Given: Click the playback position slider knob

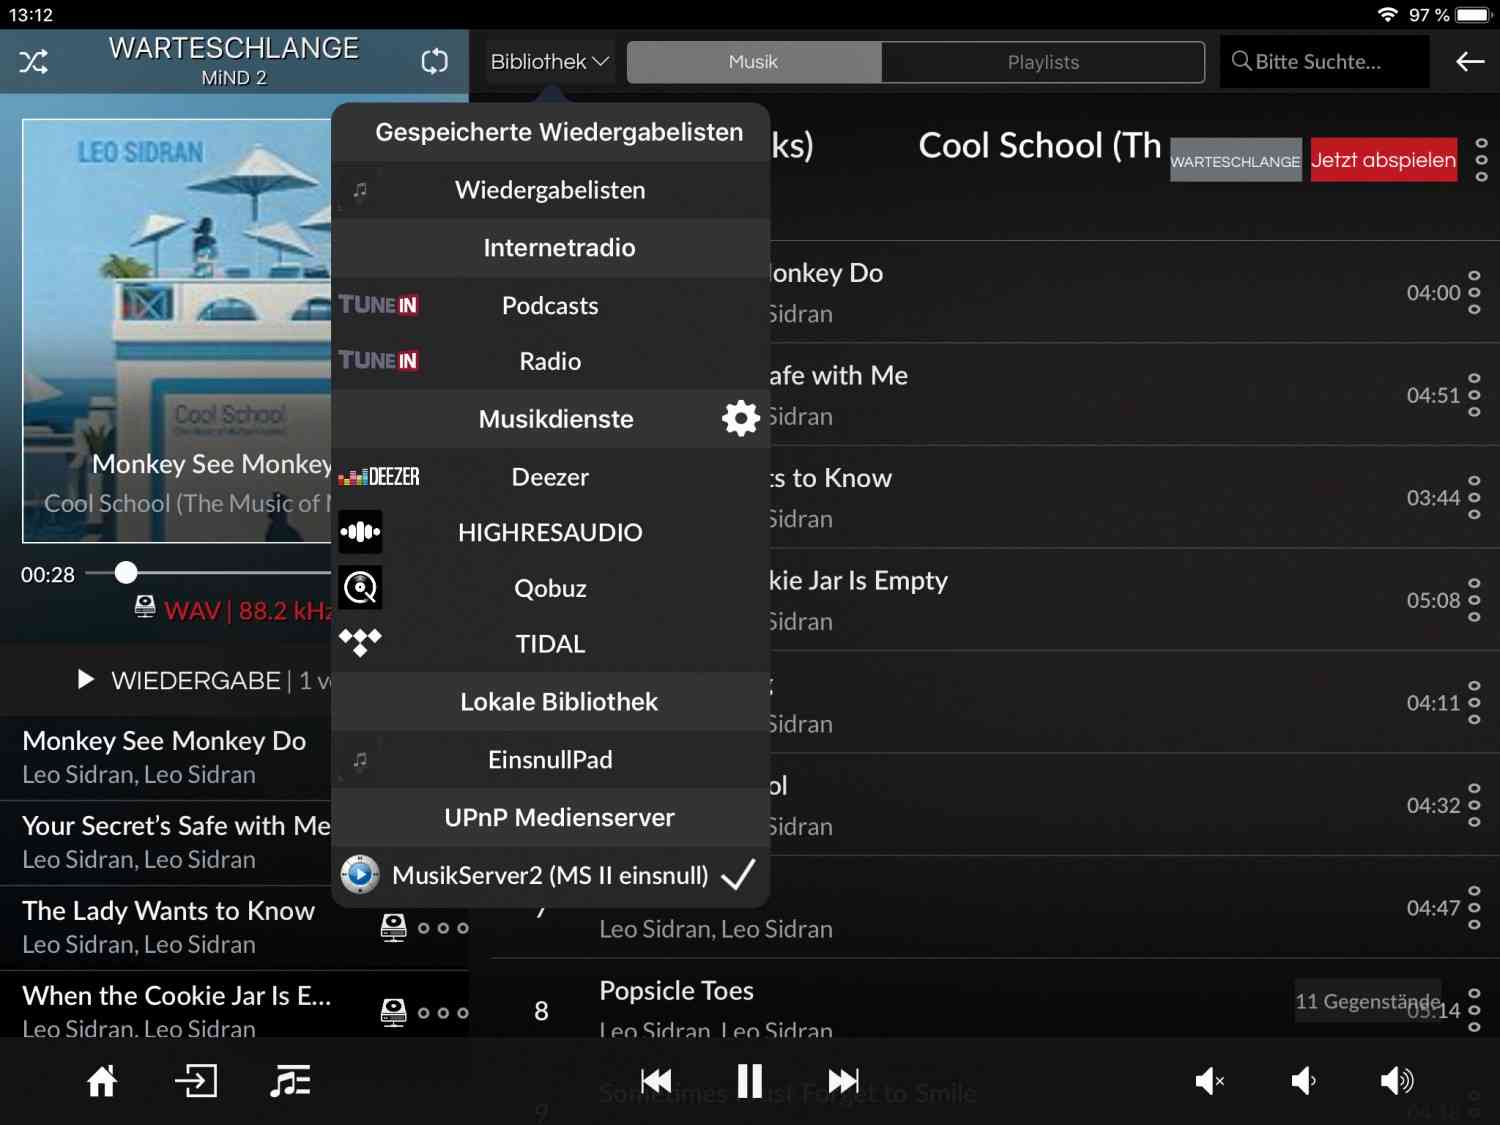Looking at the screenshot, I should (x=125, y=572).
